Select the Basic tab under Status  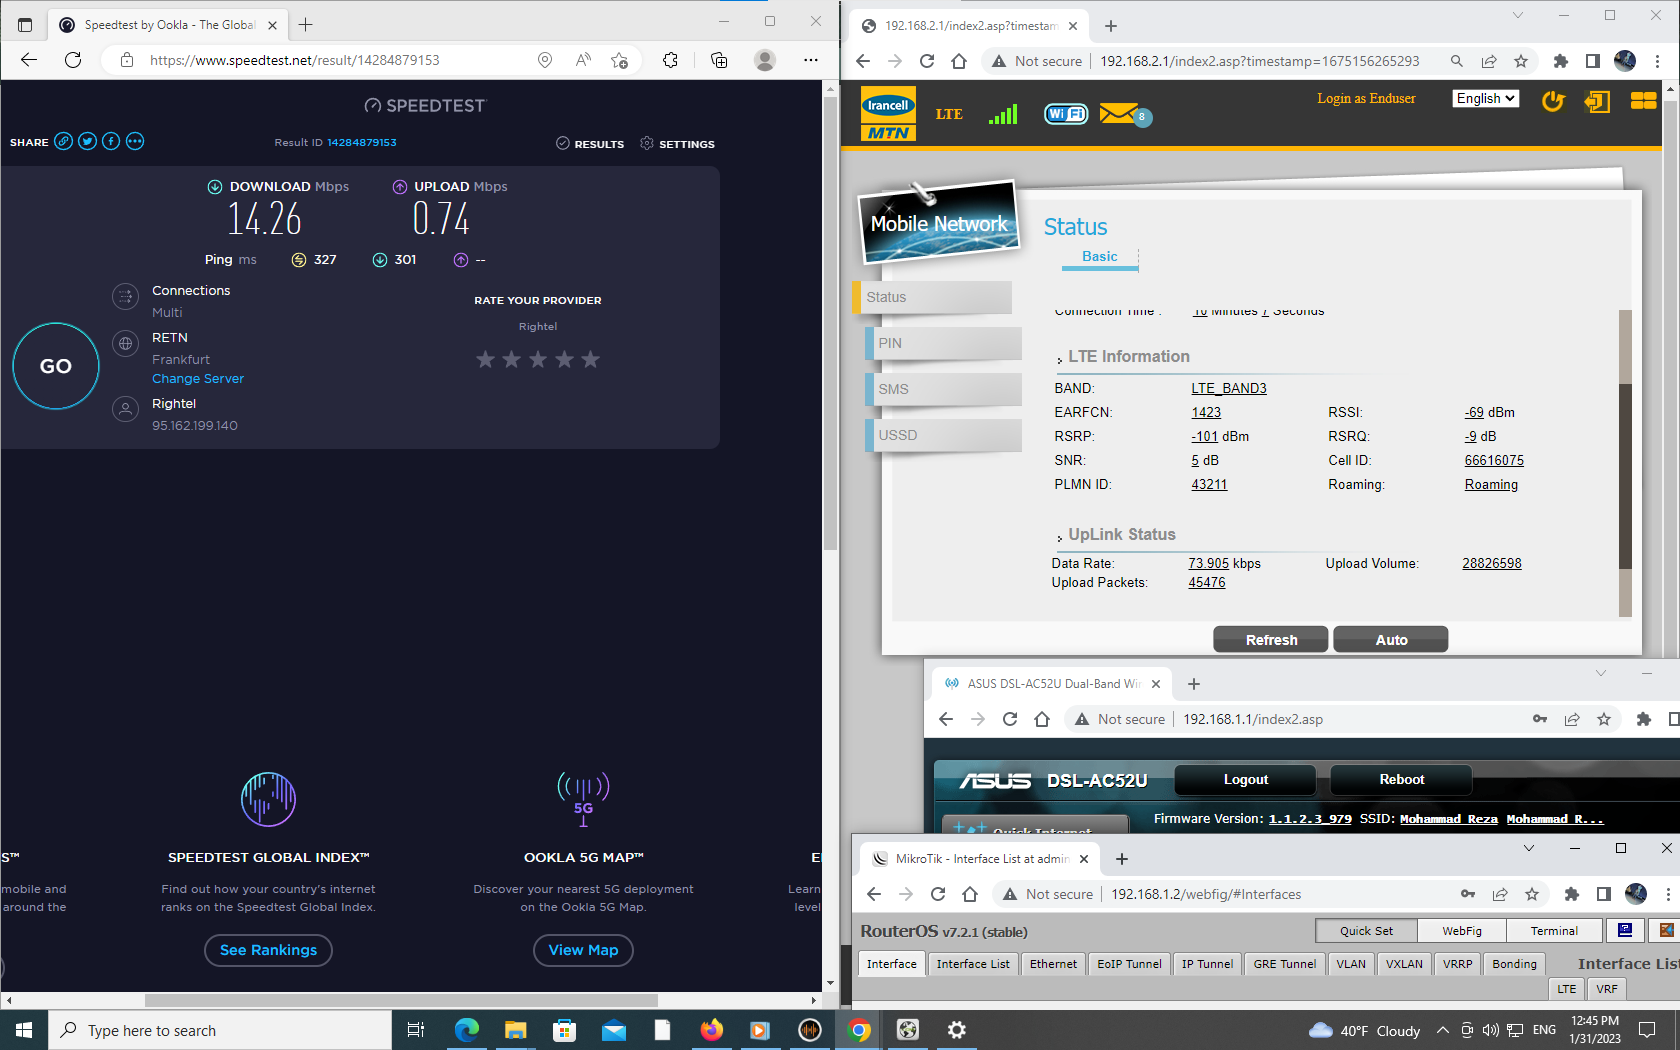[1100, 257]
